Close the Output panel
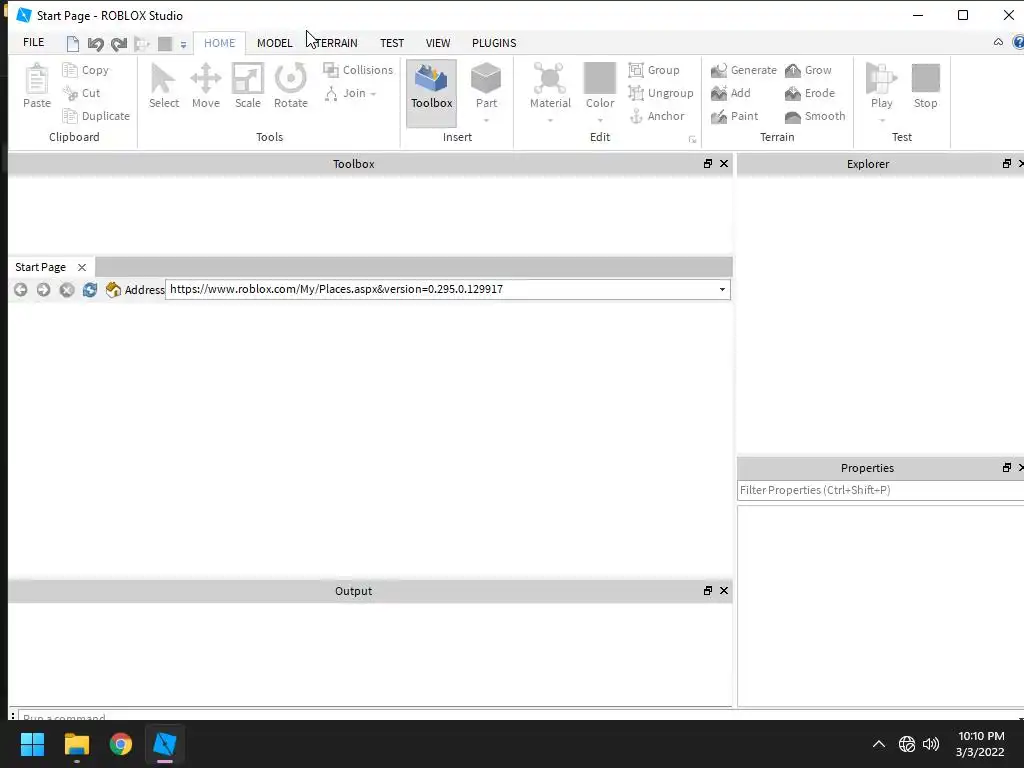 [724, 590]
